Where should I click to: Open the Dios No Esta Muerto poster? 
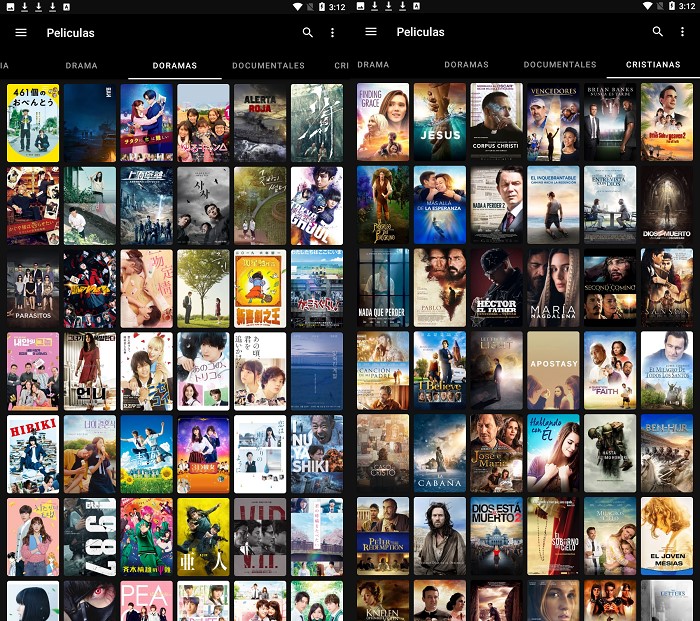click(x=667, y=205)
